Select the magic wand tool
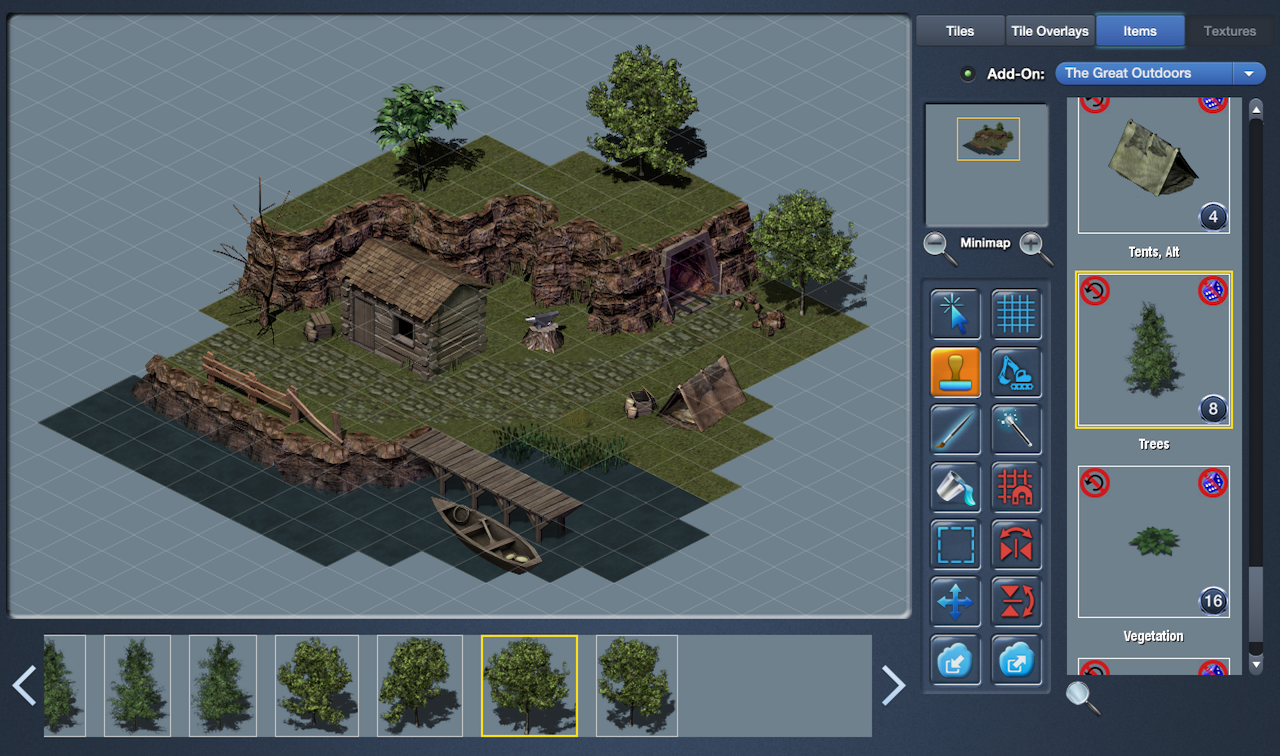Screen dimensions: 1280x756 [x=1016, y=429]
